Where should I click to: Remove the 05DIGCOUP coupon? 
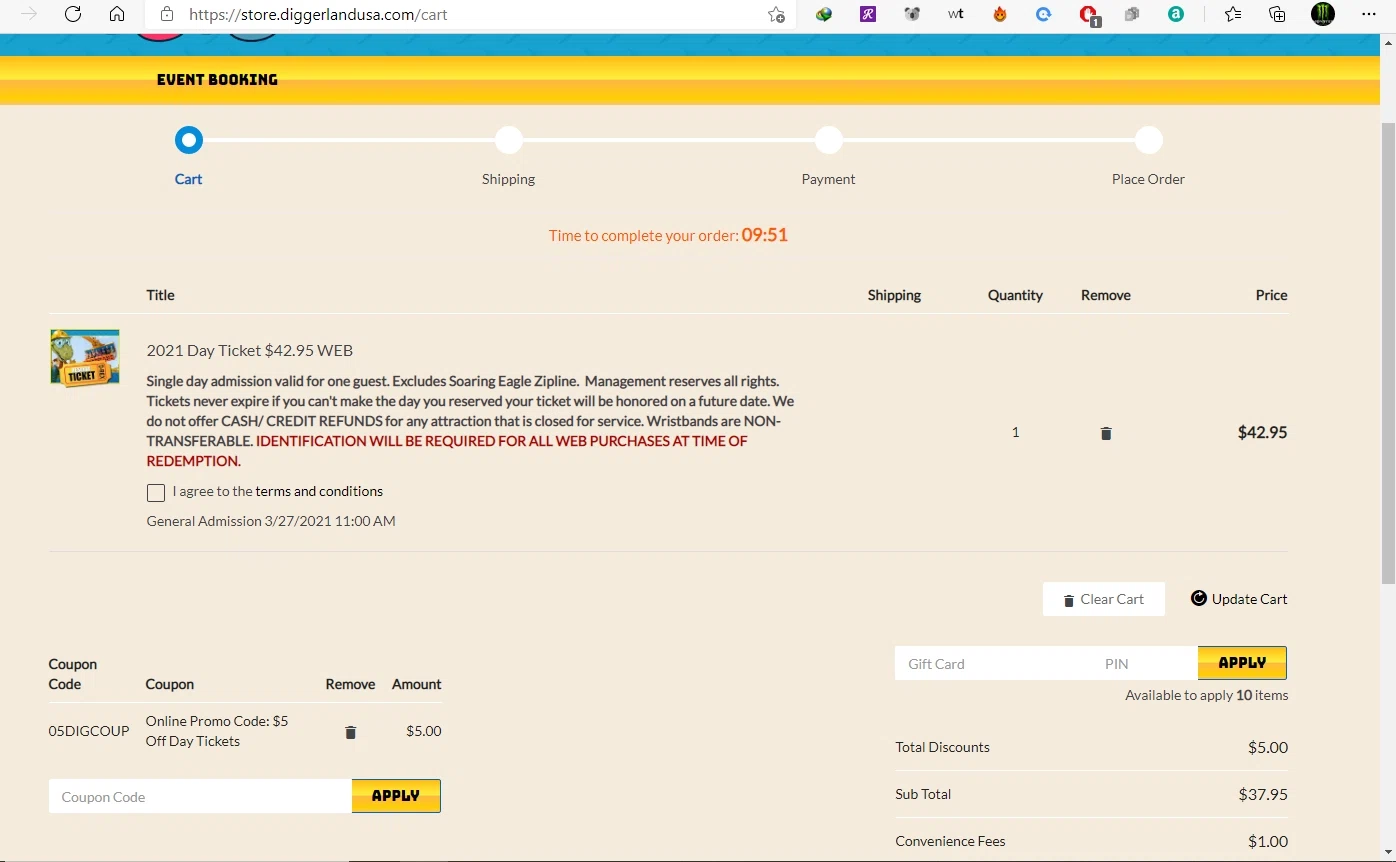click(x=350, y=733)
